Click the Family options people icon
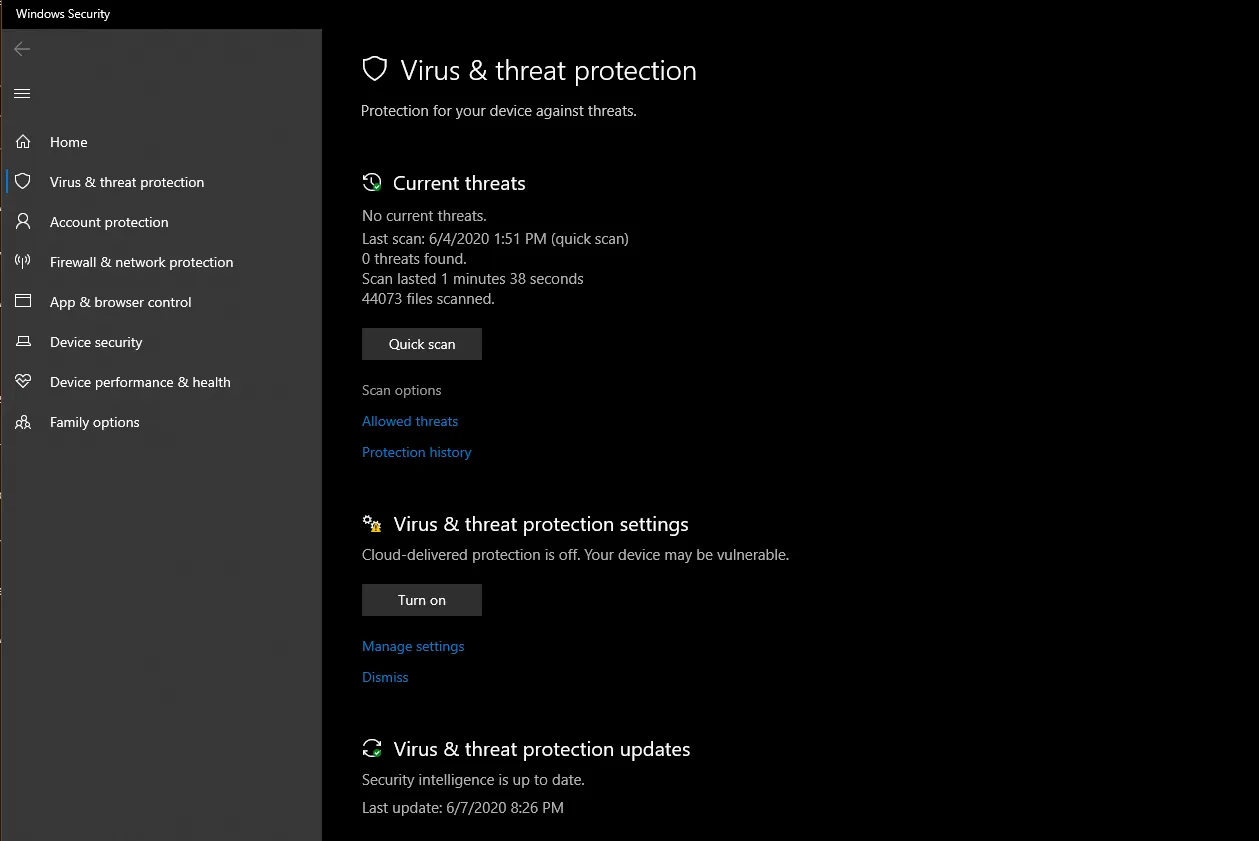This screenshot has height=841, width=1259. pyautogui.click(x=23, y=422)
